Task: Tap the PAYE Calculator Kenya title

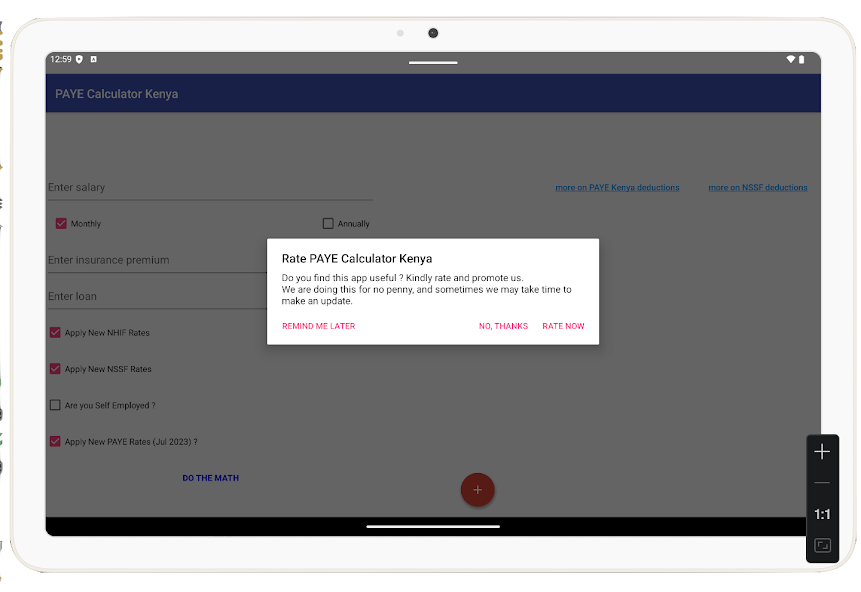Action: pos(116,94)
